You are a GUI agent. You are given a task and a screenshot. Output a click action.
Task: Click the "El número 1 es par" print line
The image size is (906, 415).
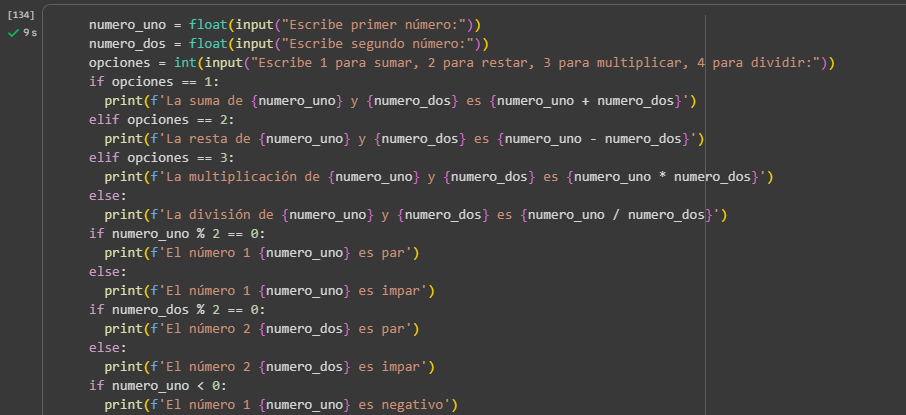coord(261,252)
